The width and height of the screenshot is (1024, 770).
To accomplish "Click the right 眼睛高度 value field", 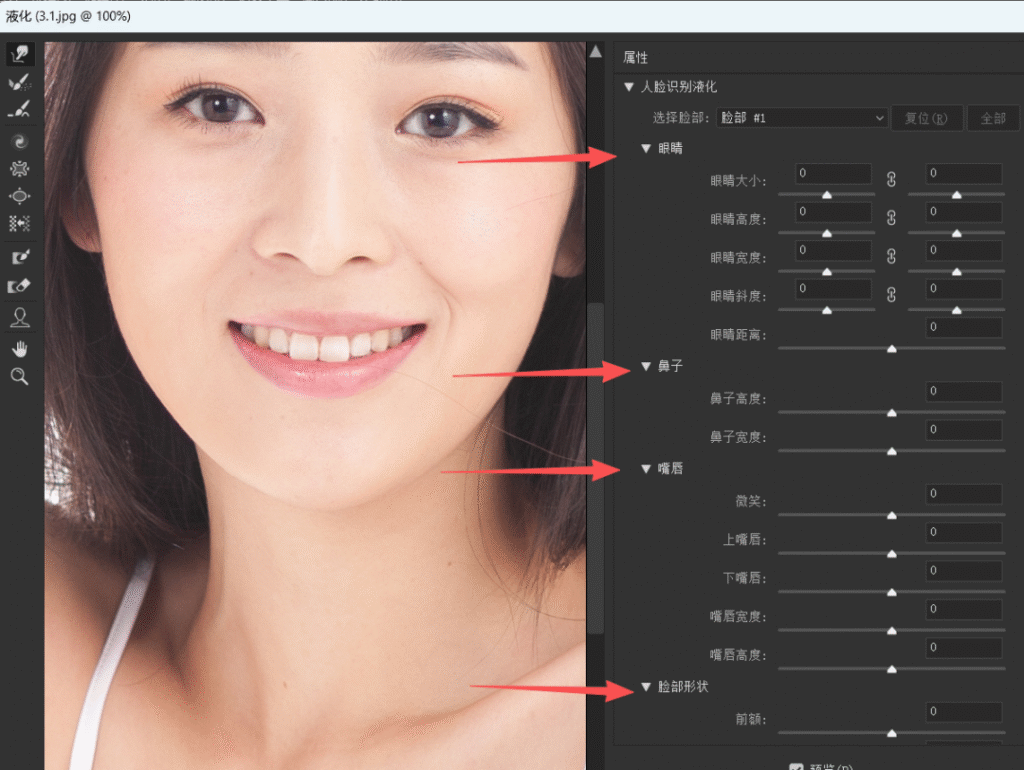I will click(x=964, y=212).
